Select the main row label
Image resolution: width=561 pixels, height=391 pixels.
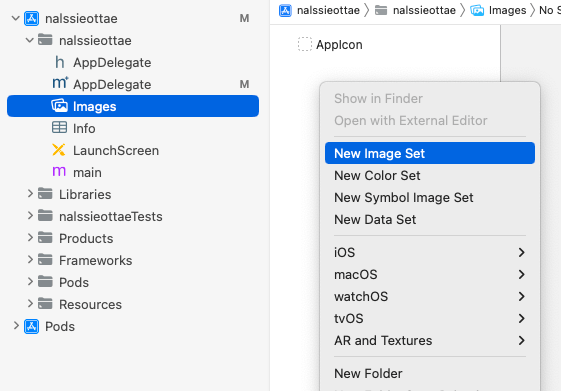87,172
